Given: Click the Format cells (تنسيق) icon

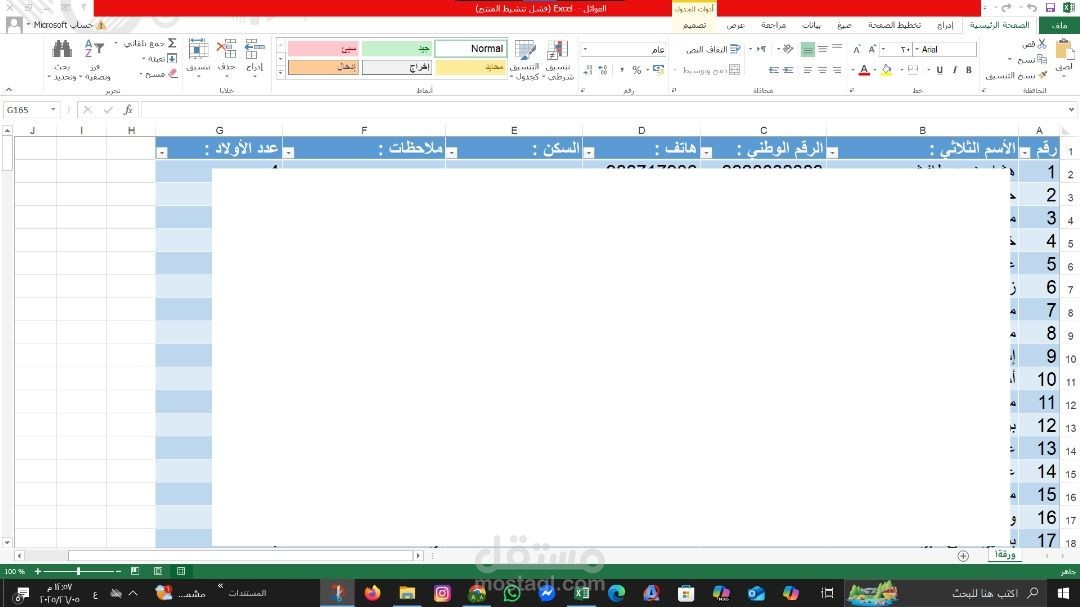Looking at the screenshot, I should (x=198, y=49).
